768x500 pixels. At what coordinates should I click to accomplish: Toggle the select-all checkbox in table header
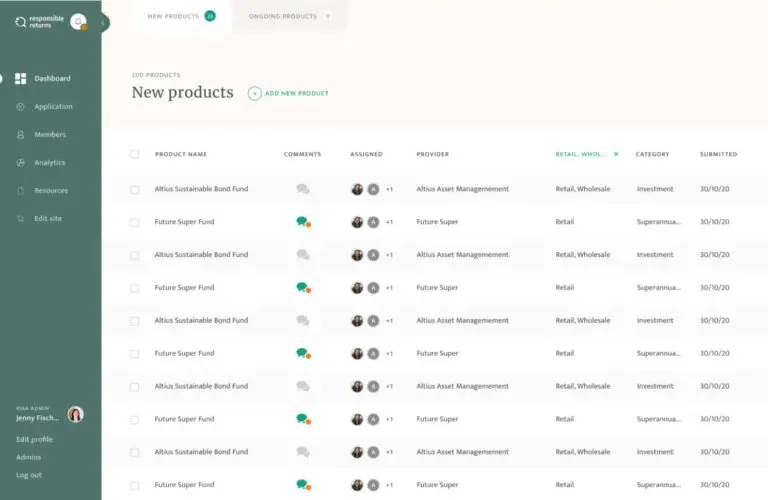pyautogui.click(x=135, y=154)
